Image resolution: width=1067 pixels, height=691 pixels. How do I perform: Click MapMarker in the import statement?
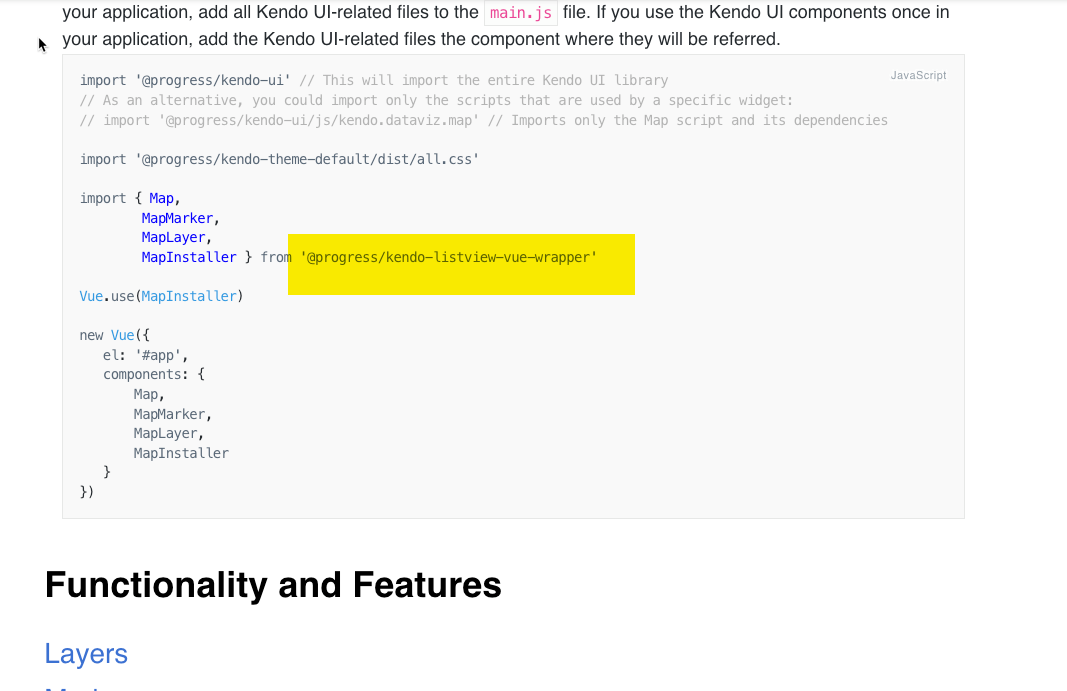(180, 218)
